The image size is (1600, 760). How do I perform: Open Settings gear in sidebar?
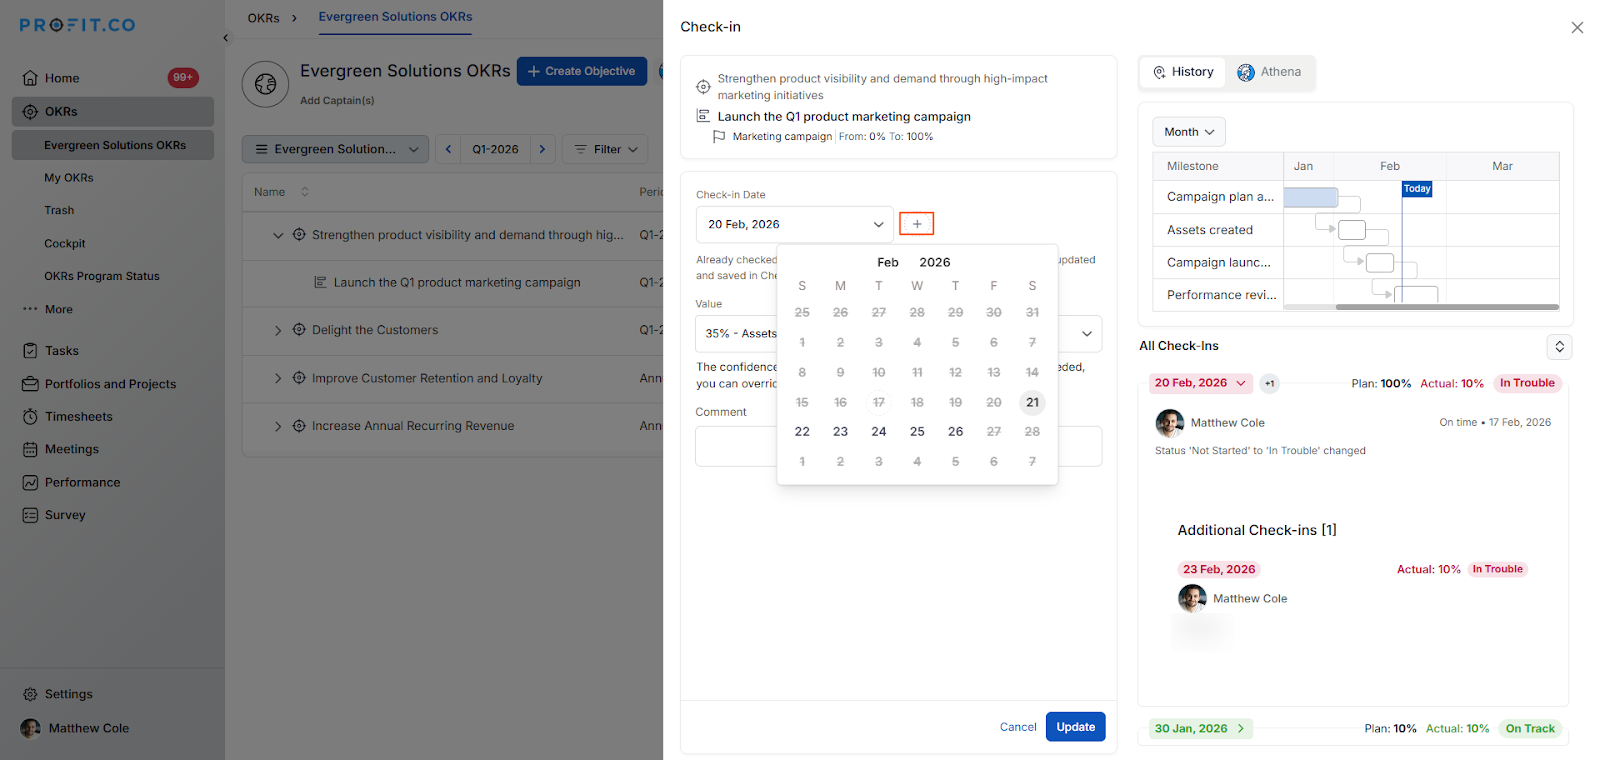[x=30, y=694]
